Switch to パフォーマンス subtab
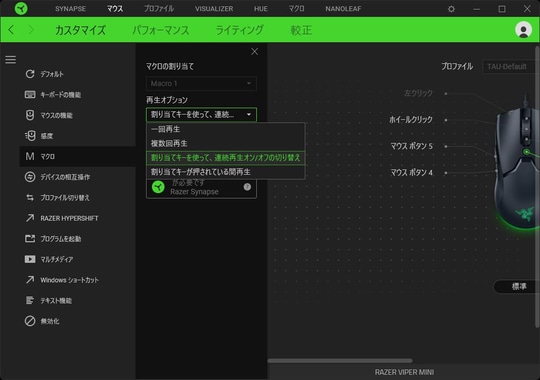This screenshot has height=380, width=540. pyautogui.click(x=161, y=30)
